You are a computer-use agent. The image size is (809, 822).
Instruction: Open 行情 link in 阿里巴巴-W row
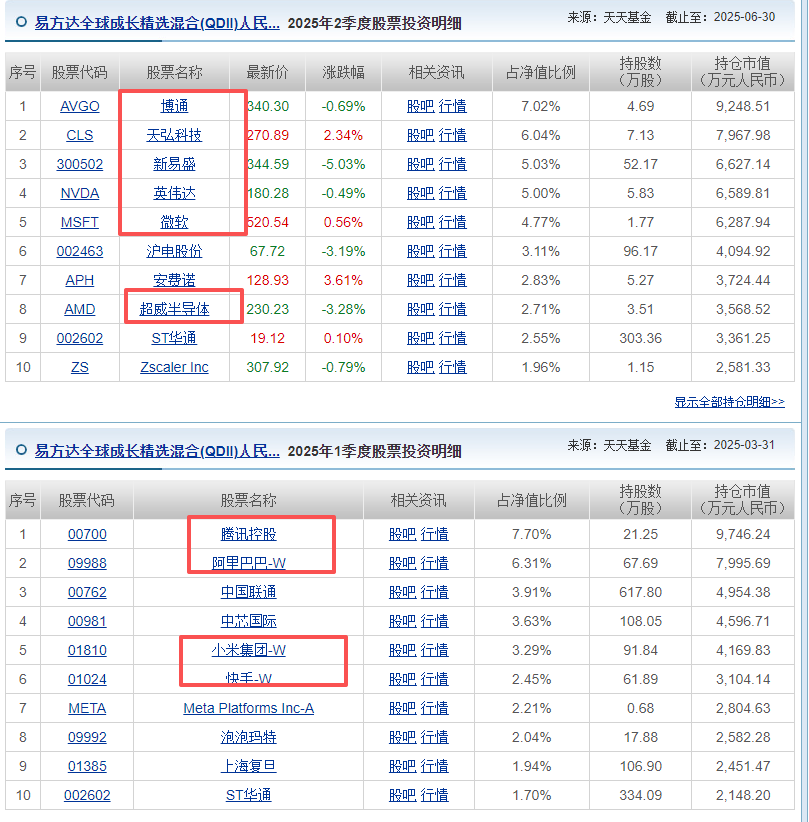point(434,563)
